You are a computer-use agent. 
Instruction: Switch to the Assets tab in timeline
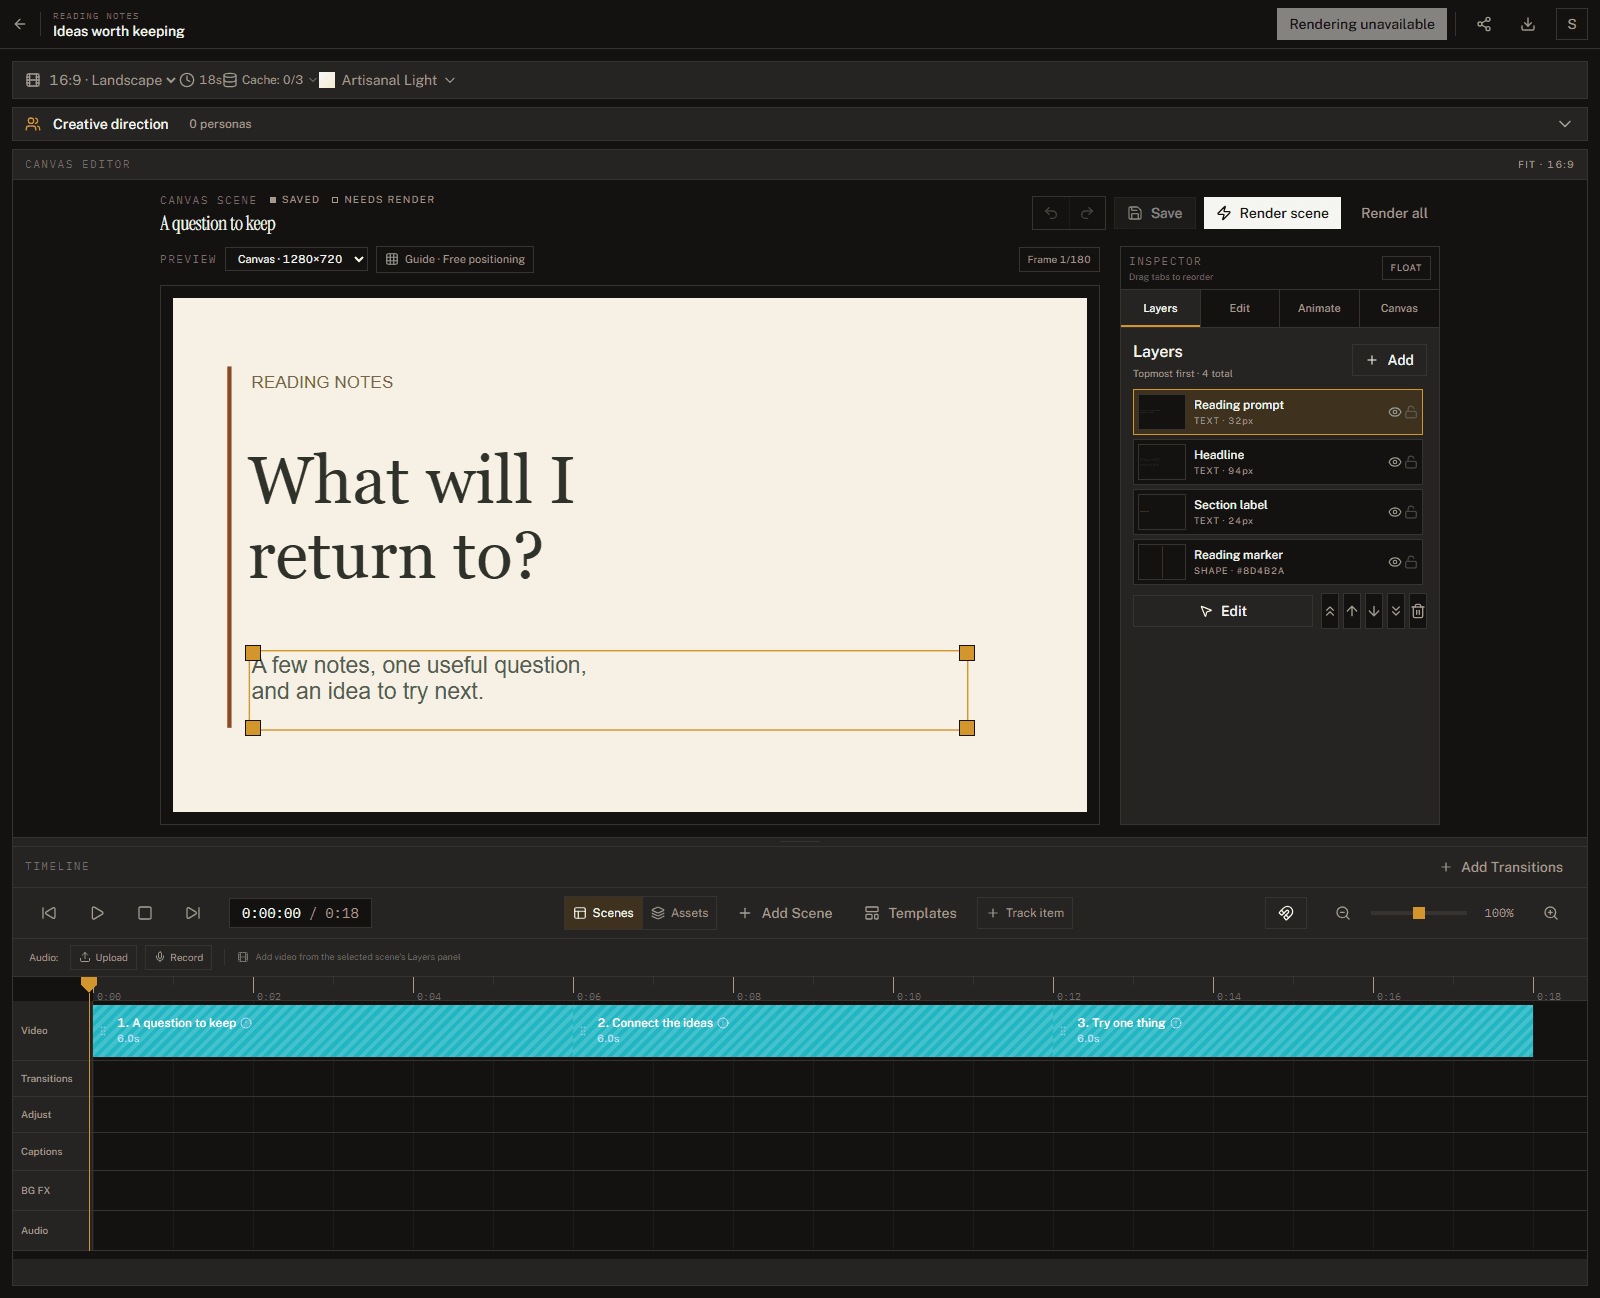(x=680, y=913)
